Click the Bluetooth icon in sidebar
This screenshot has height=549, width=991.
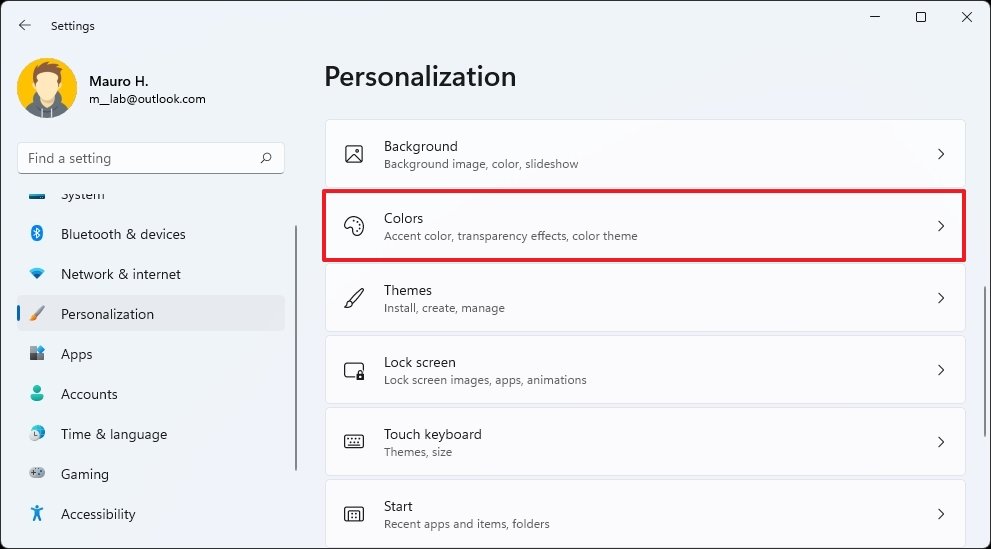(37, 234)
